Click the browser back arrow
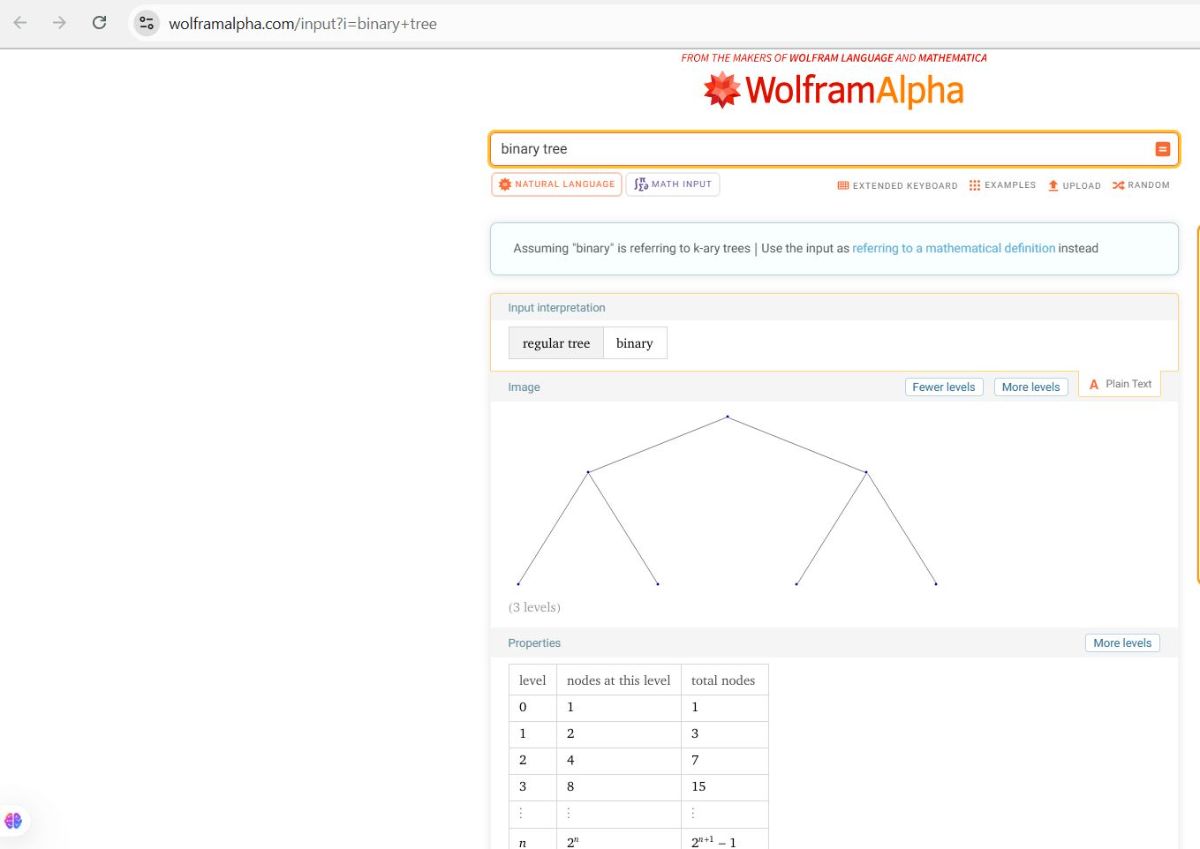 point(20,23)
